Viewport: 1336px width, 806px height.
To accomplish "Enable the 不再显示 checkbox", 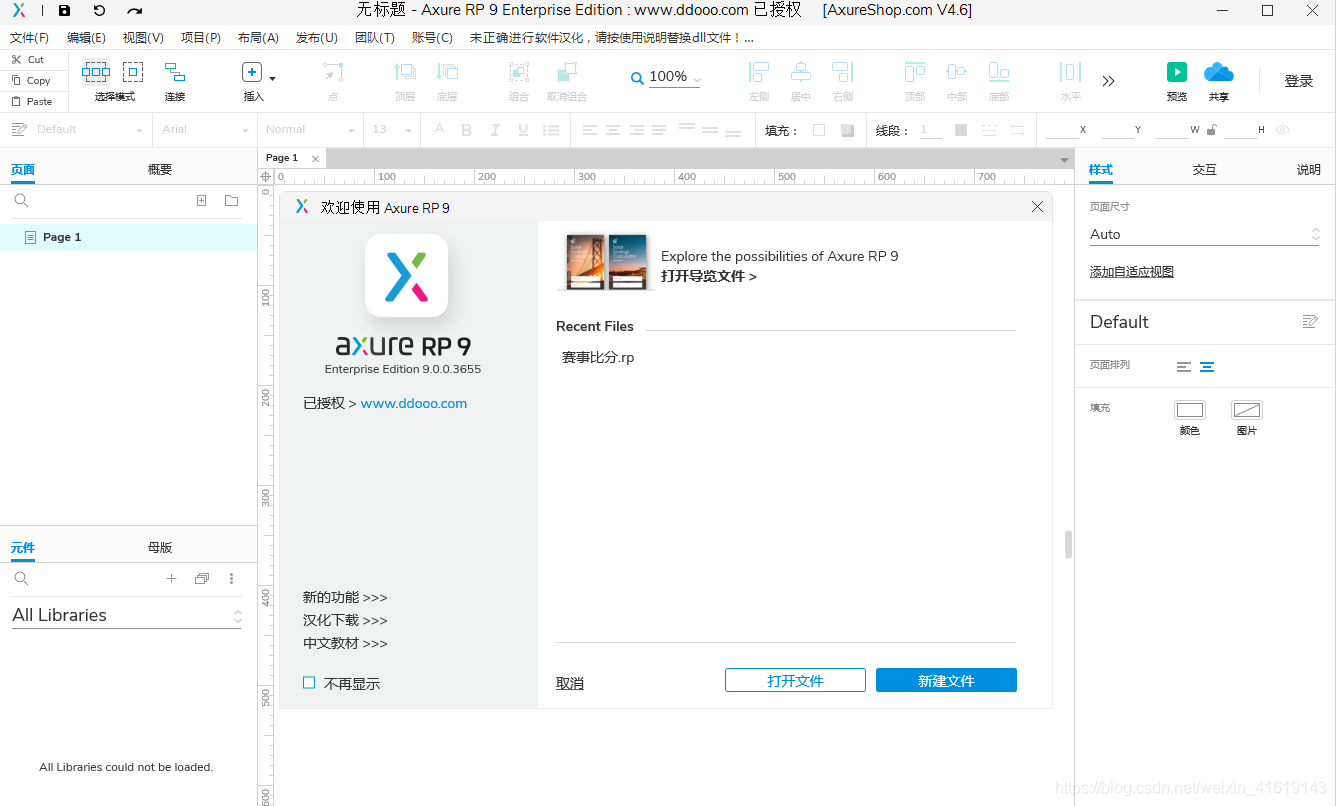I will tap(309, 683).
